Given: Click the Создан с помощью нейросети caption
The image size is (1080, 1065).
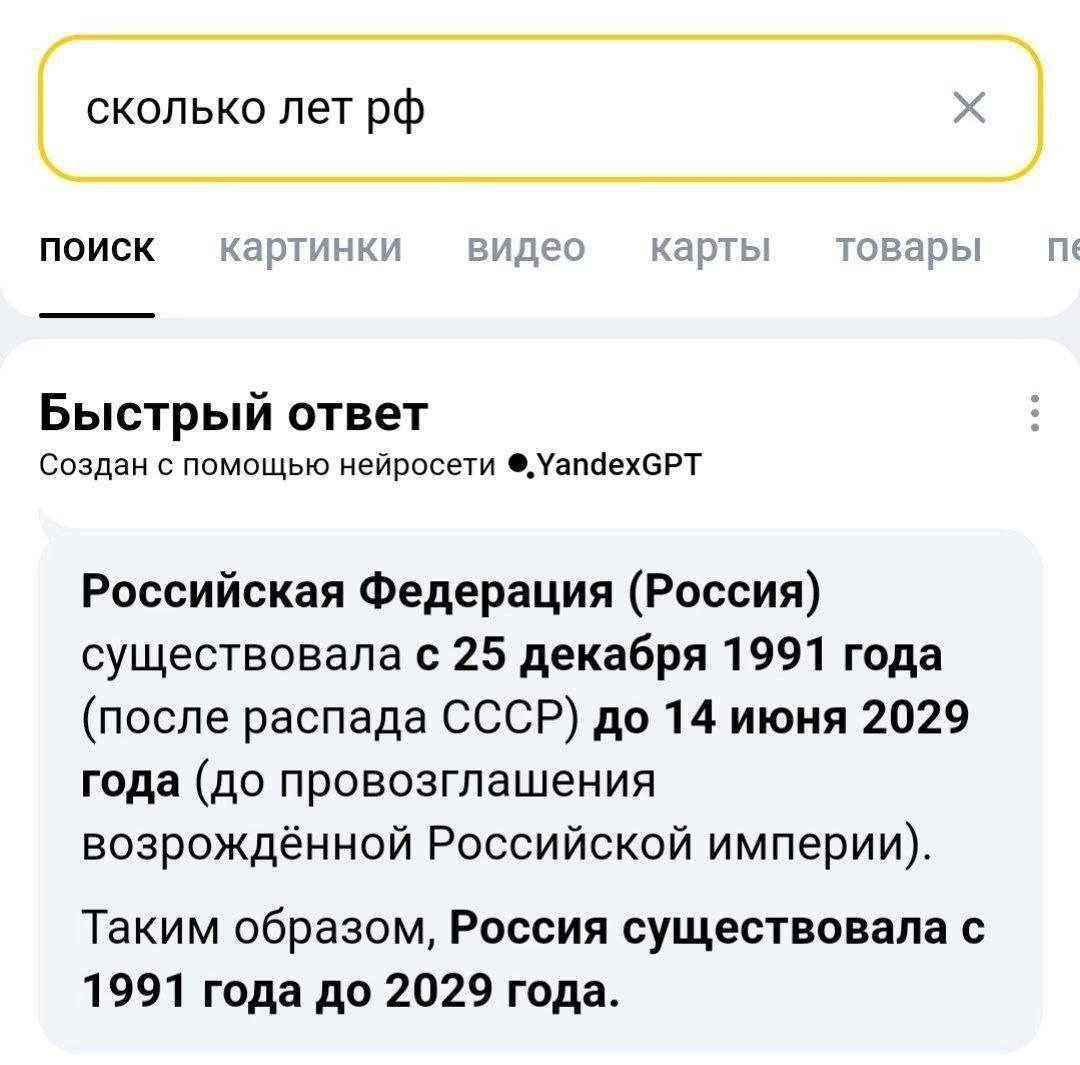Looking at the screenshot, I should coord(268,465).
